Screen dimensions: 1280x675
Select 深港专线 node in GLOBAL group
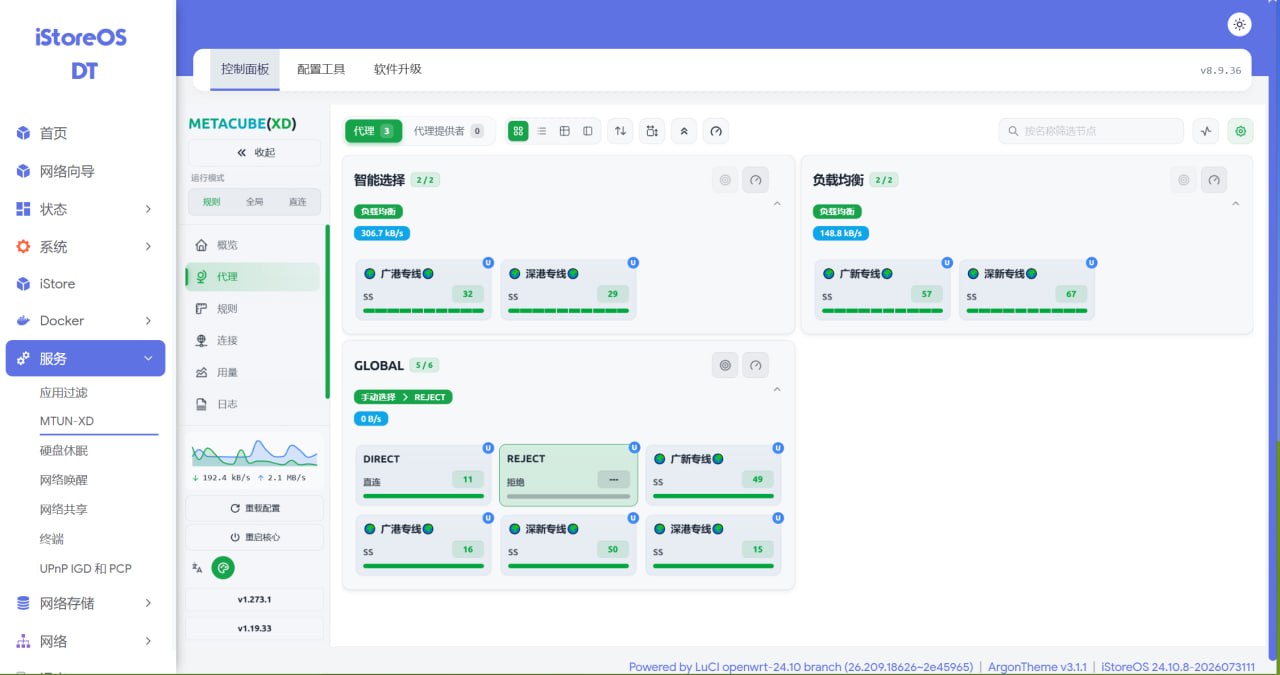tap(713, 545)
